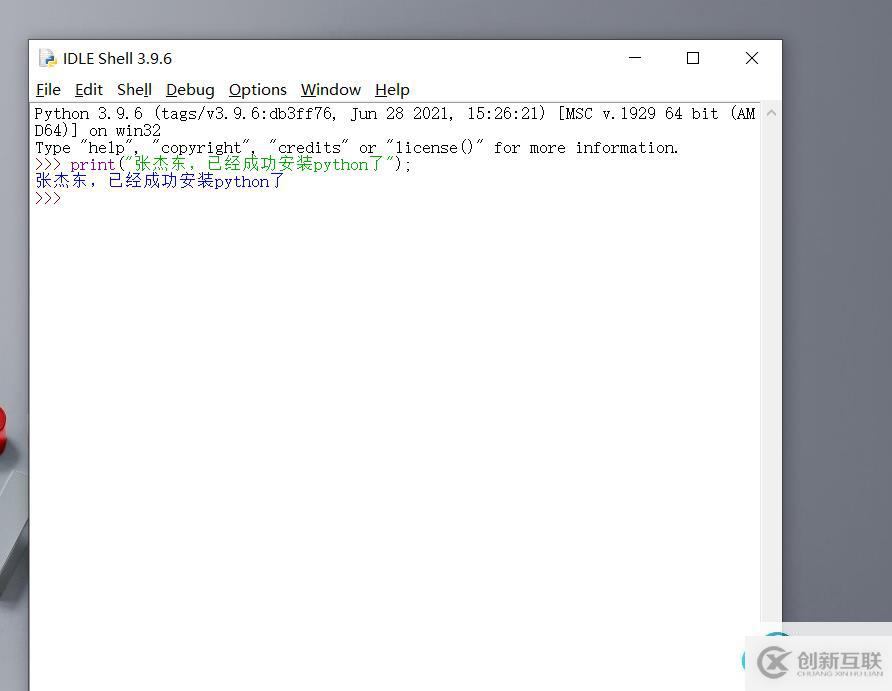The height and width of the screenshot is (691, 892).
Task: Click the IDLE Shell 3.9.6 window title
Action: pos(117,59)
